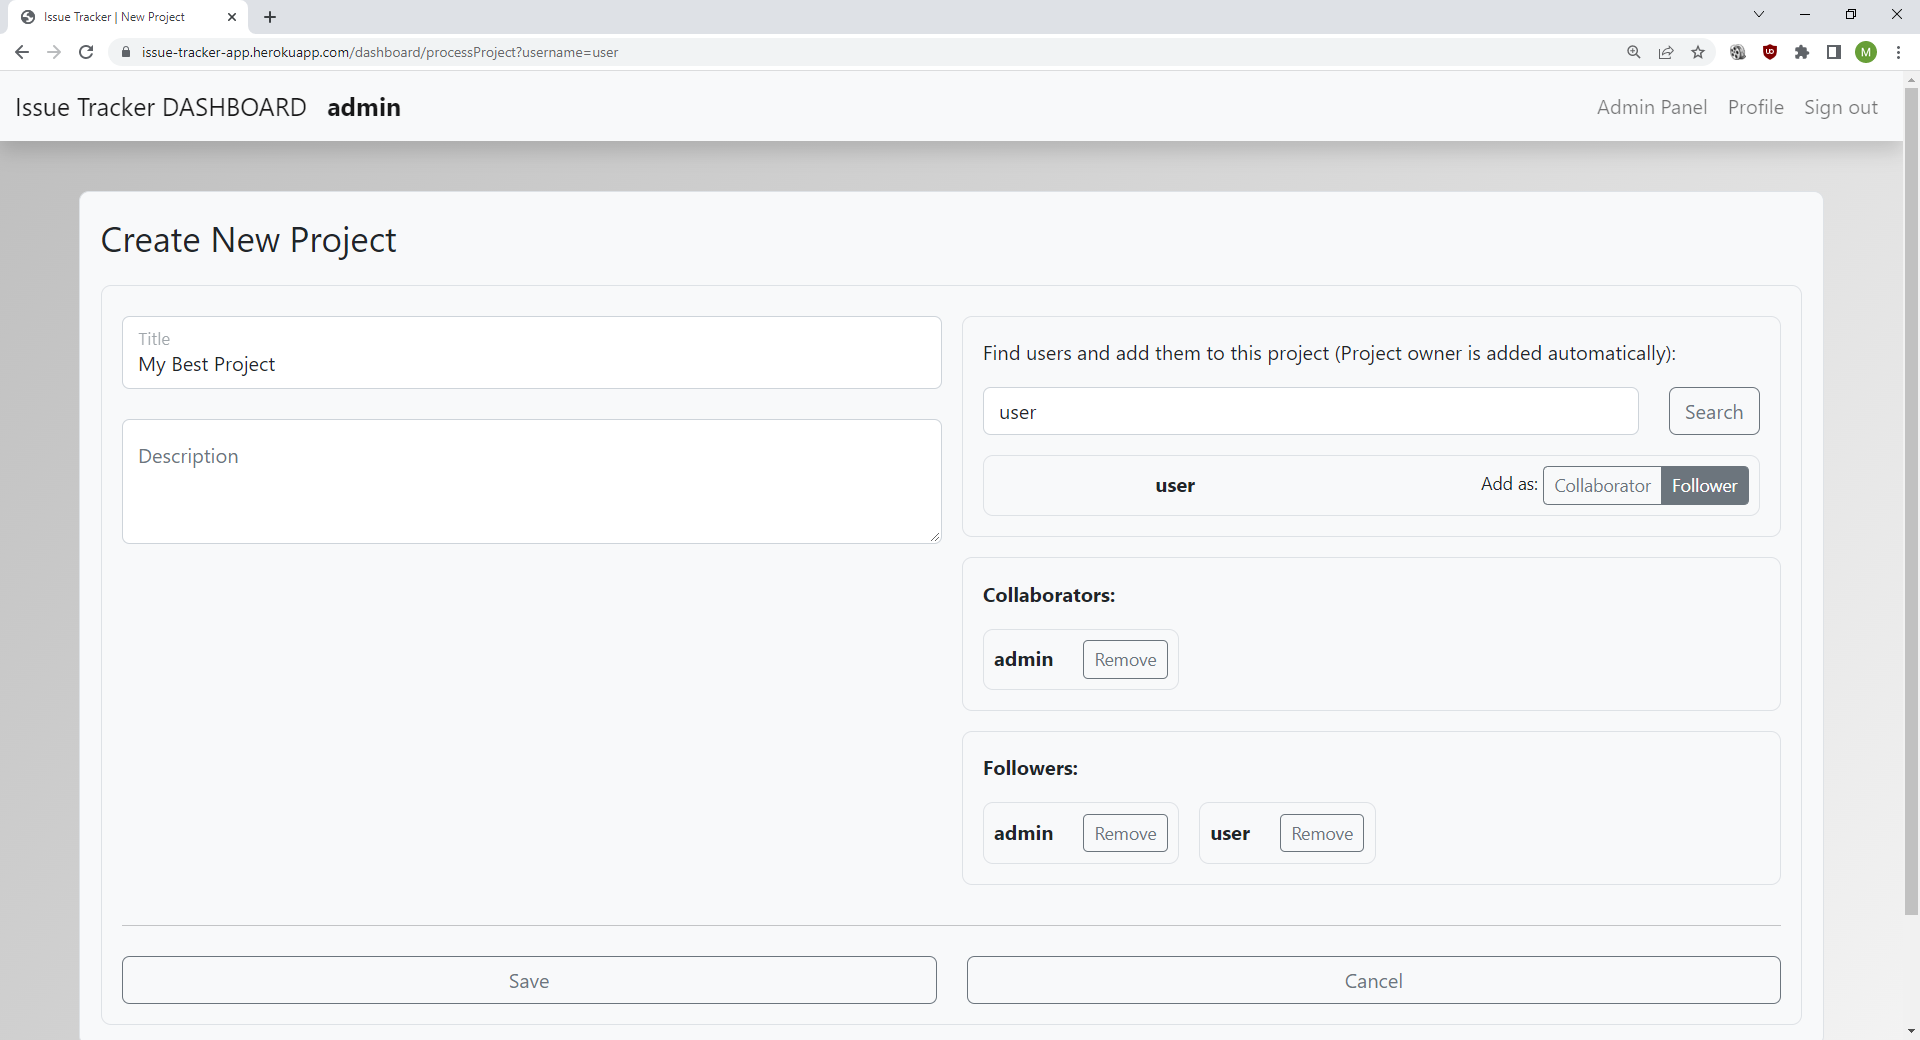Save the new project
Screen dimensions: 1920x1040
point(529,980)
